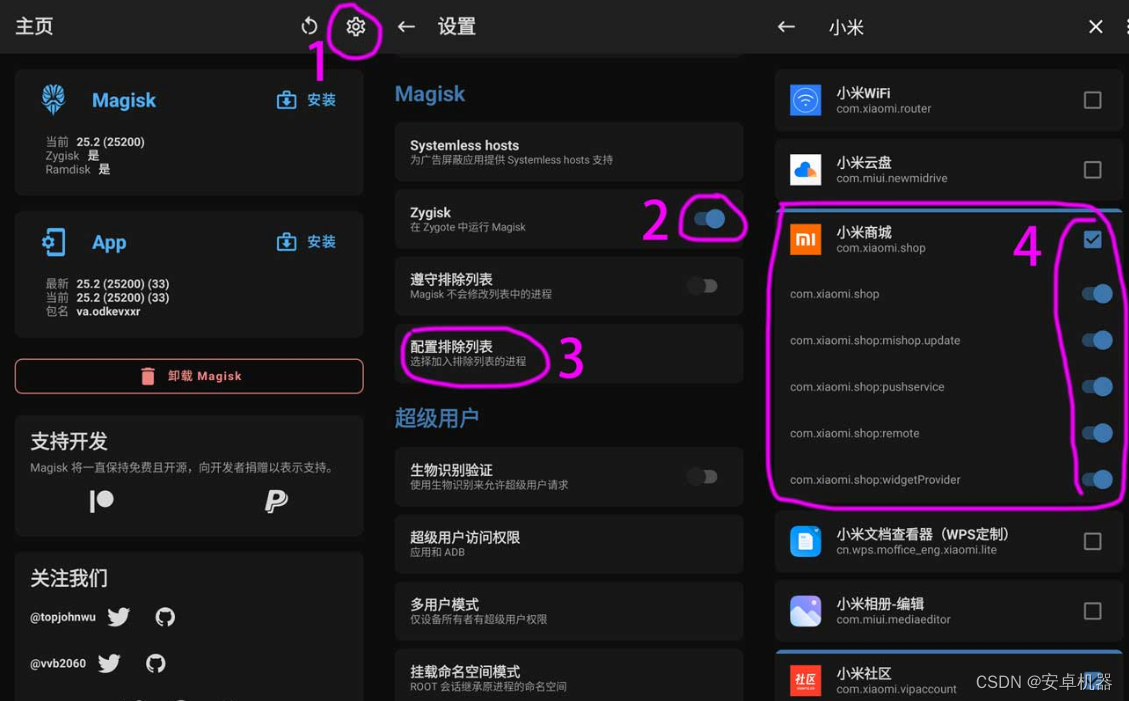Open 挂载命名空间模式 dropdown setting
The image size is (1129, 701).
[569, 675]
